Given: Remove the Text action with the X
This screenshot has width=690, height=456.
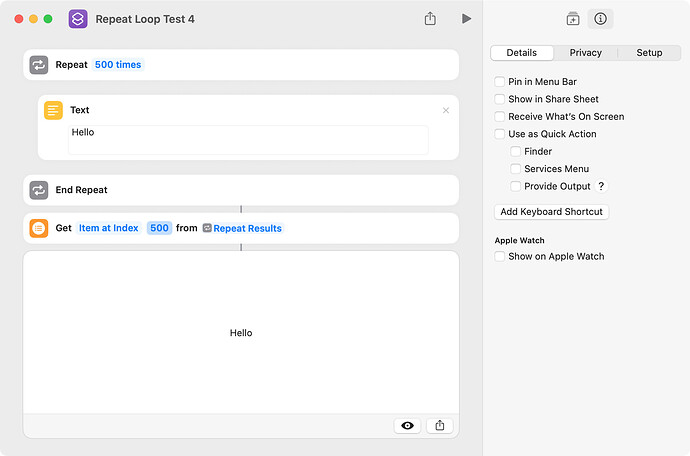Looking at the screenshot, I should (446, 110).
